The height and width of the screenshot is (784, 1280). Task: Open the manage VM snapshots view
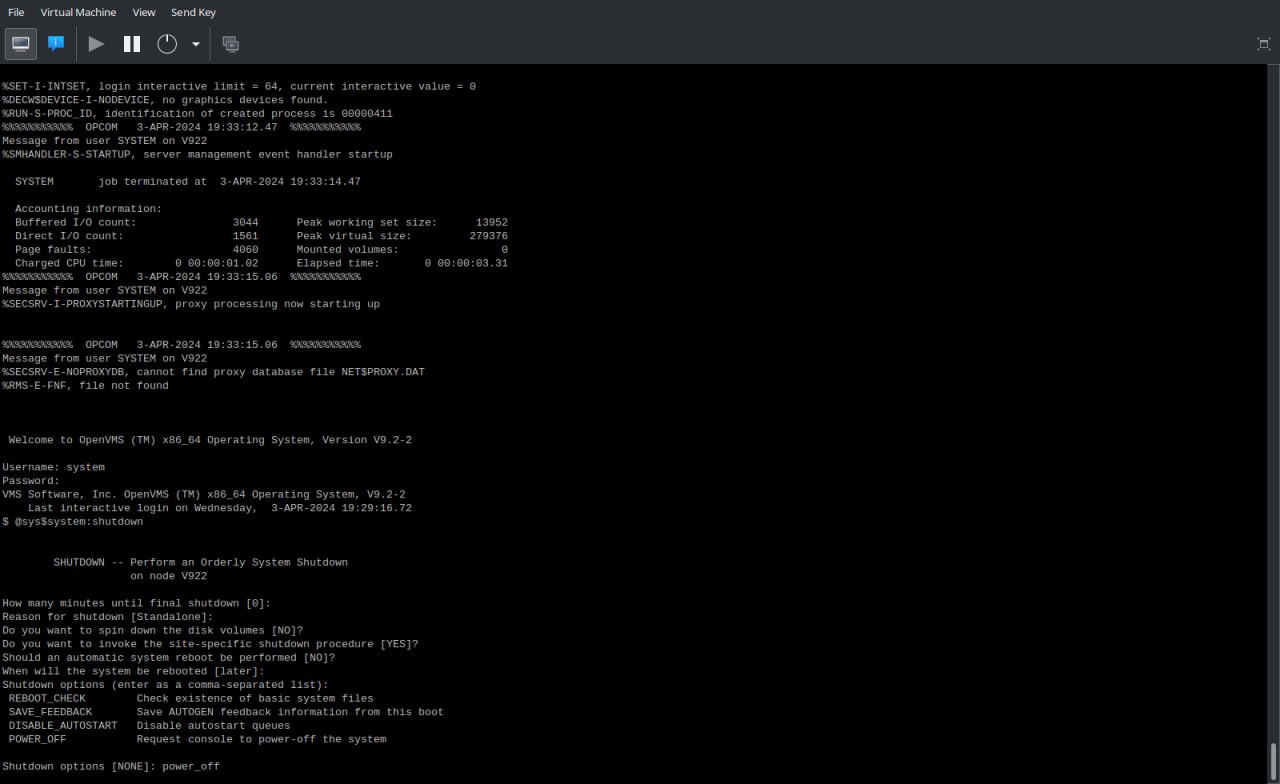click(x=231, y=44)
